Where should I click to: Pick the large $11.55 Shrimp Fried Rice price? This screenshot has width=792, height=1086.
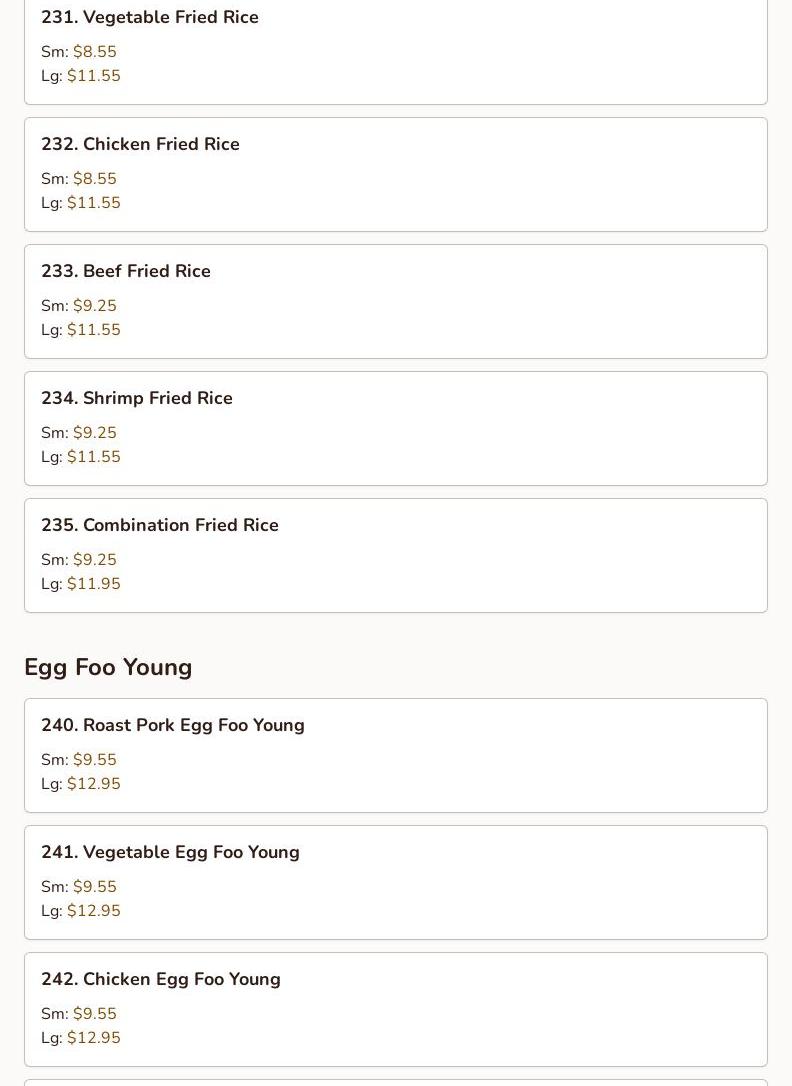tap(93, 457)
